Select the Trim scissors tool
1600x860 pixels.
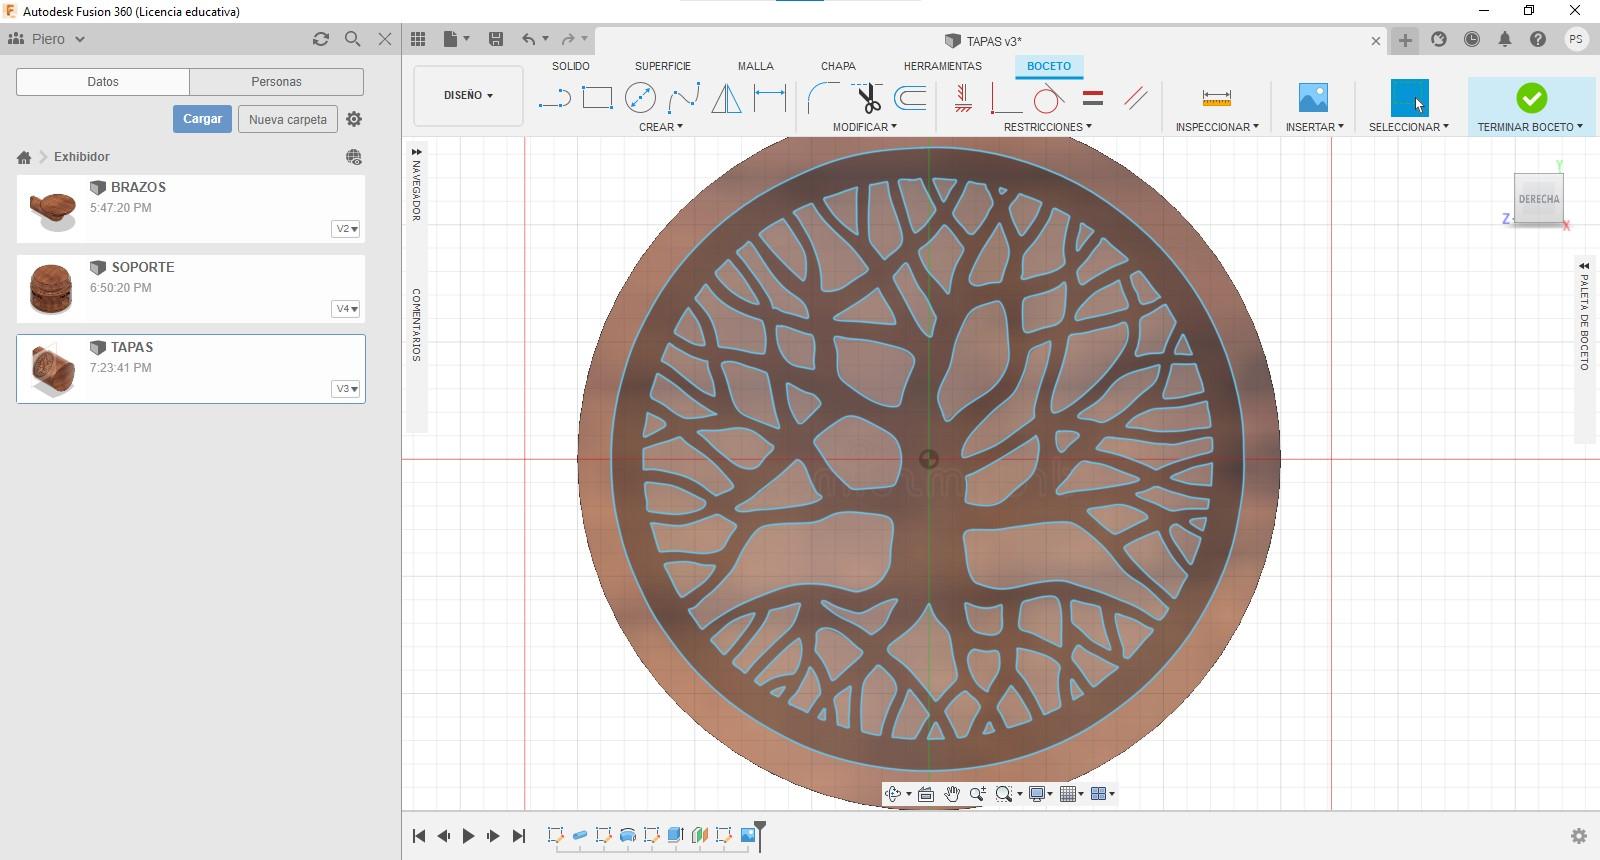(867, 98)
